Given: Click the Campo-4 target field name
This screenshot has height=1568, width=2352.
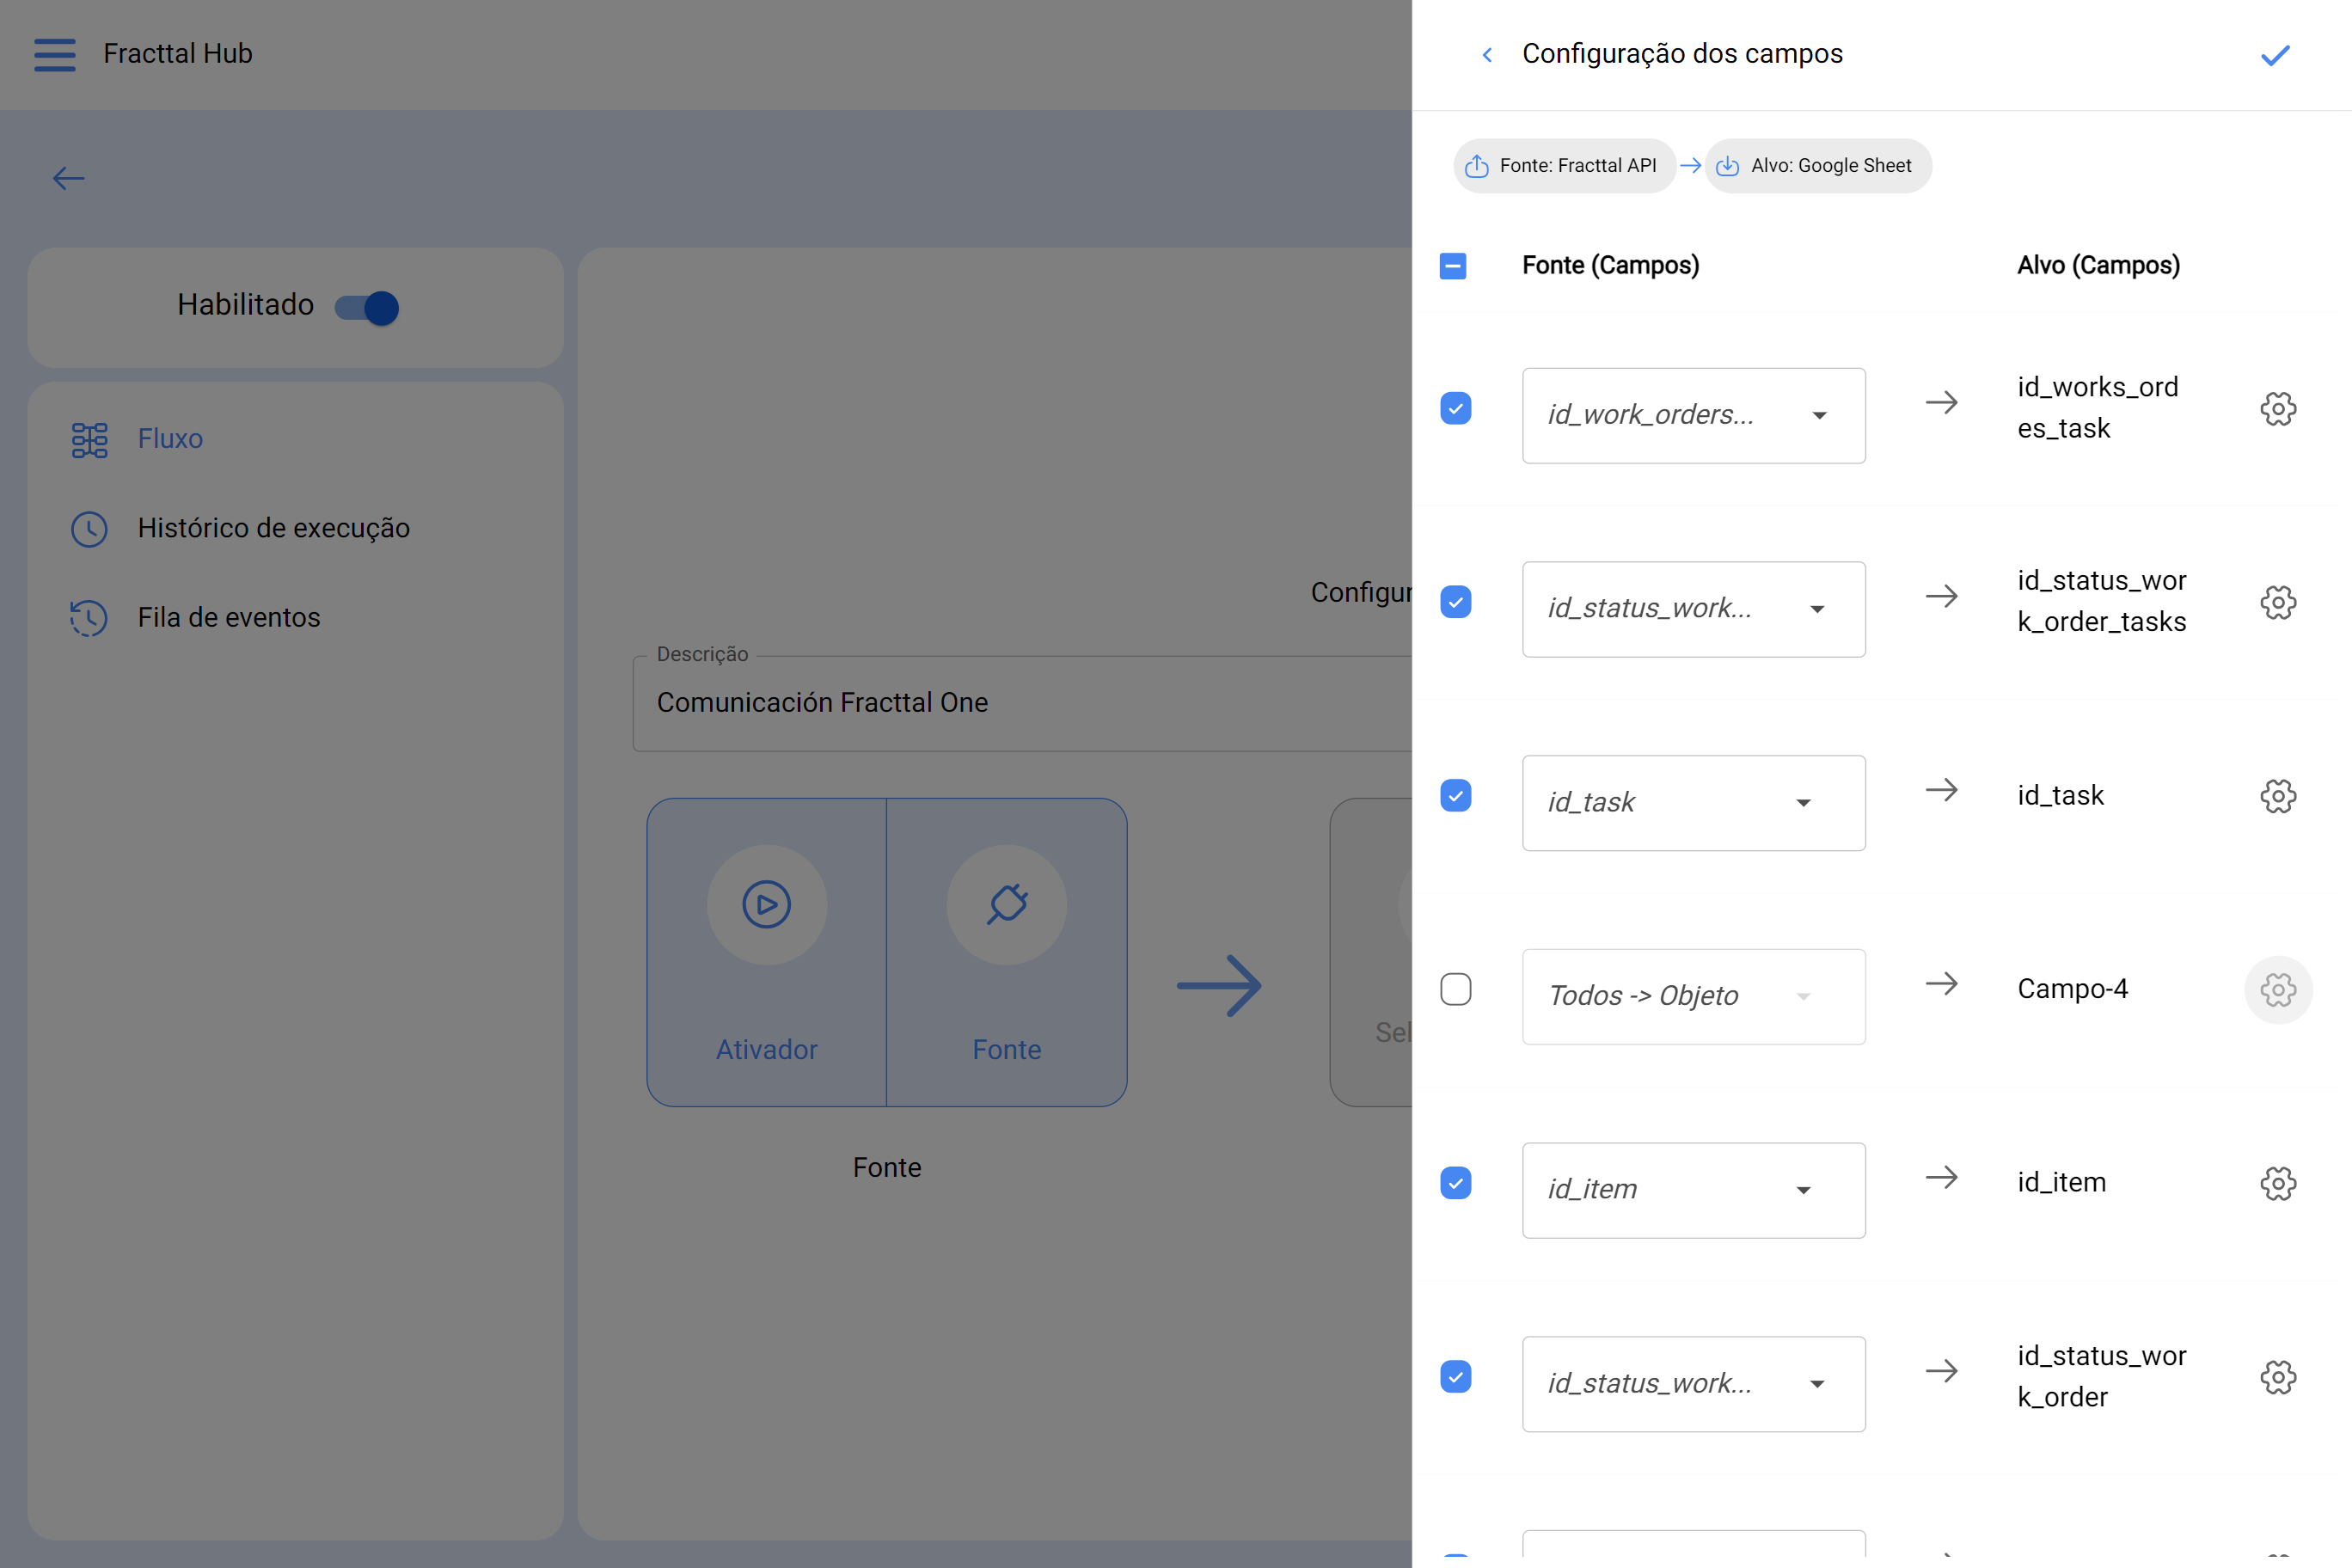Looking at the screenshot, I should coord(2072,989).
